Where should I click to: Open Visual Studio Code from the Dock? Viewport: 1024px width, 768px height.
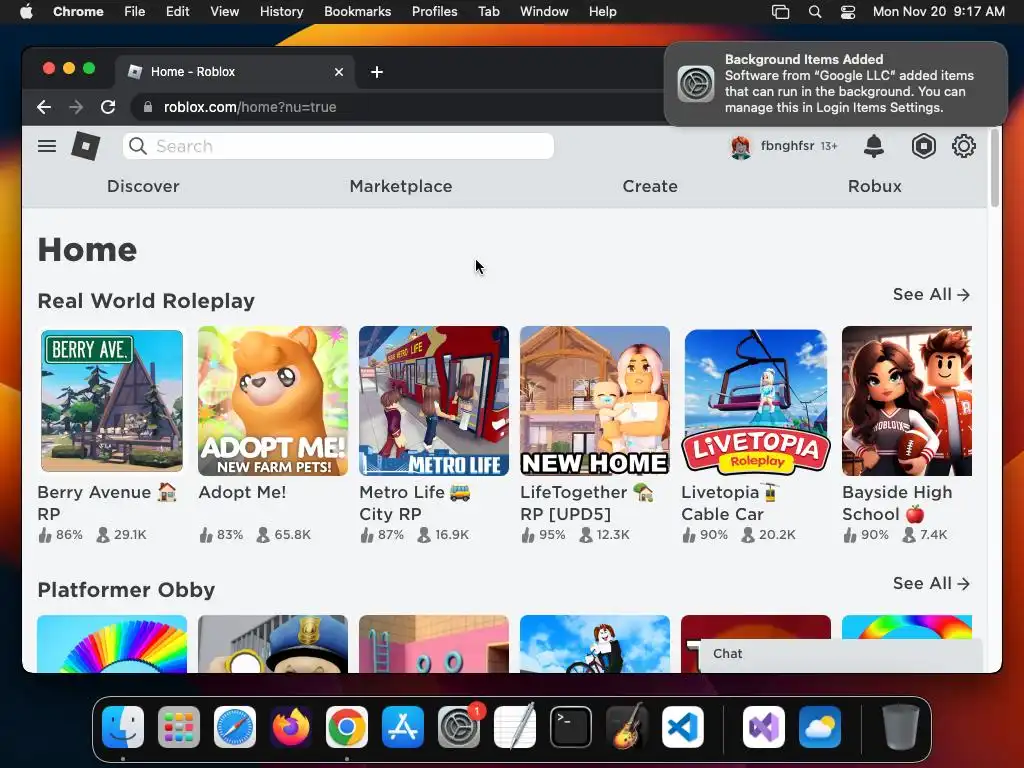tap(683, 727)
